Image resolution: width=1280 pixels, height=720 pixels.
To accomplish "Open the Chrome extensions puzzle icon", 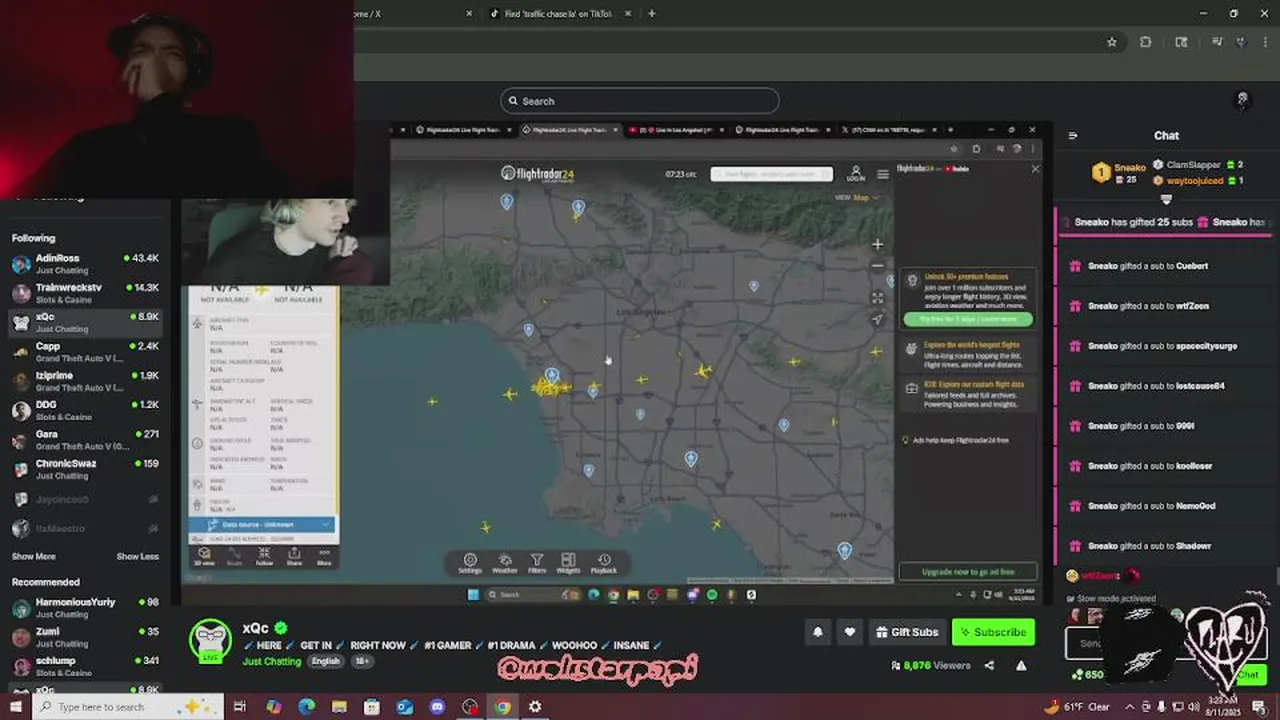I will pyautogui.click(x=1146, y=42).
